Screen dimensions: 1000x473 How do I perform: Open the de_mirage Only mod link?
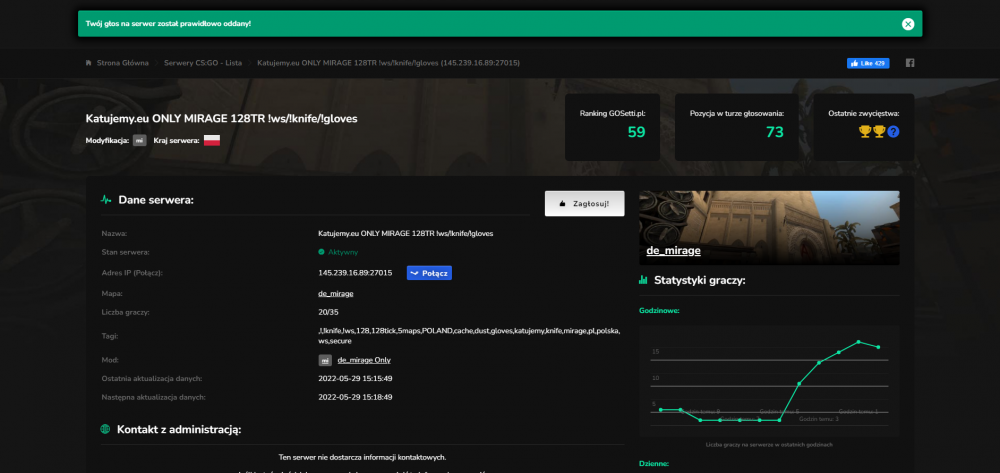click(364, 360)
